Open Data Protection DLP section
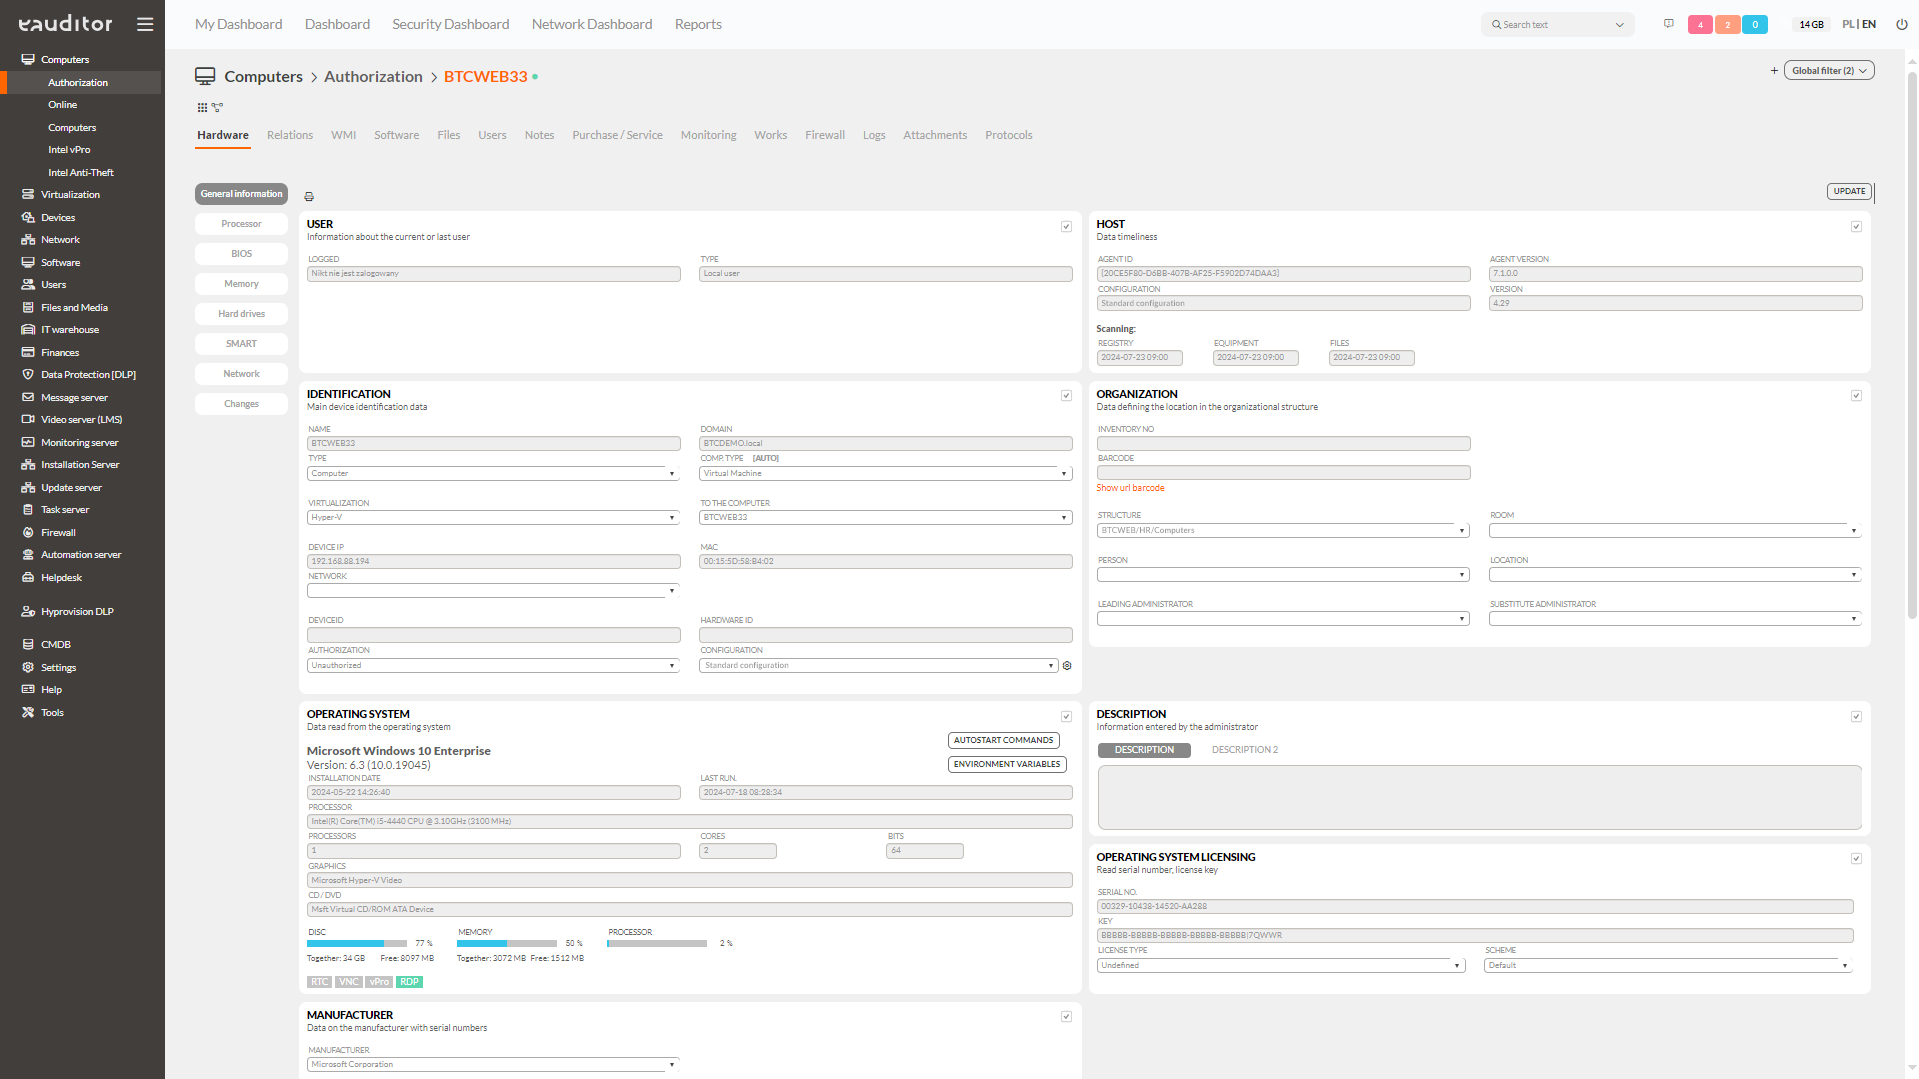 (88, 375)
